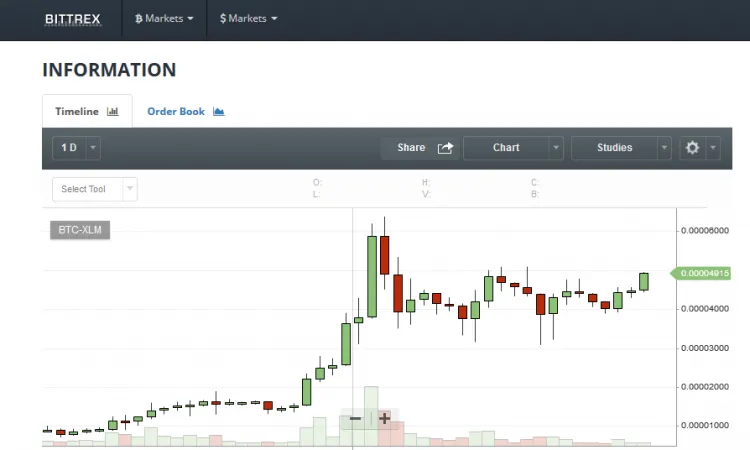750x450 pixels.
Task: Click the 0.00002000 price axis label
Action: pyautogui.click(x=705, y=386)
